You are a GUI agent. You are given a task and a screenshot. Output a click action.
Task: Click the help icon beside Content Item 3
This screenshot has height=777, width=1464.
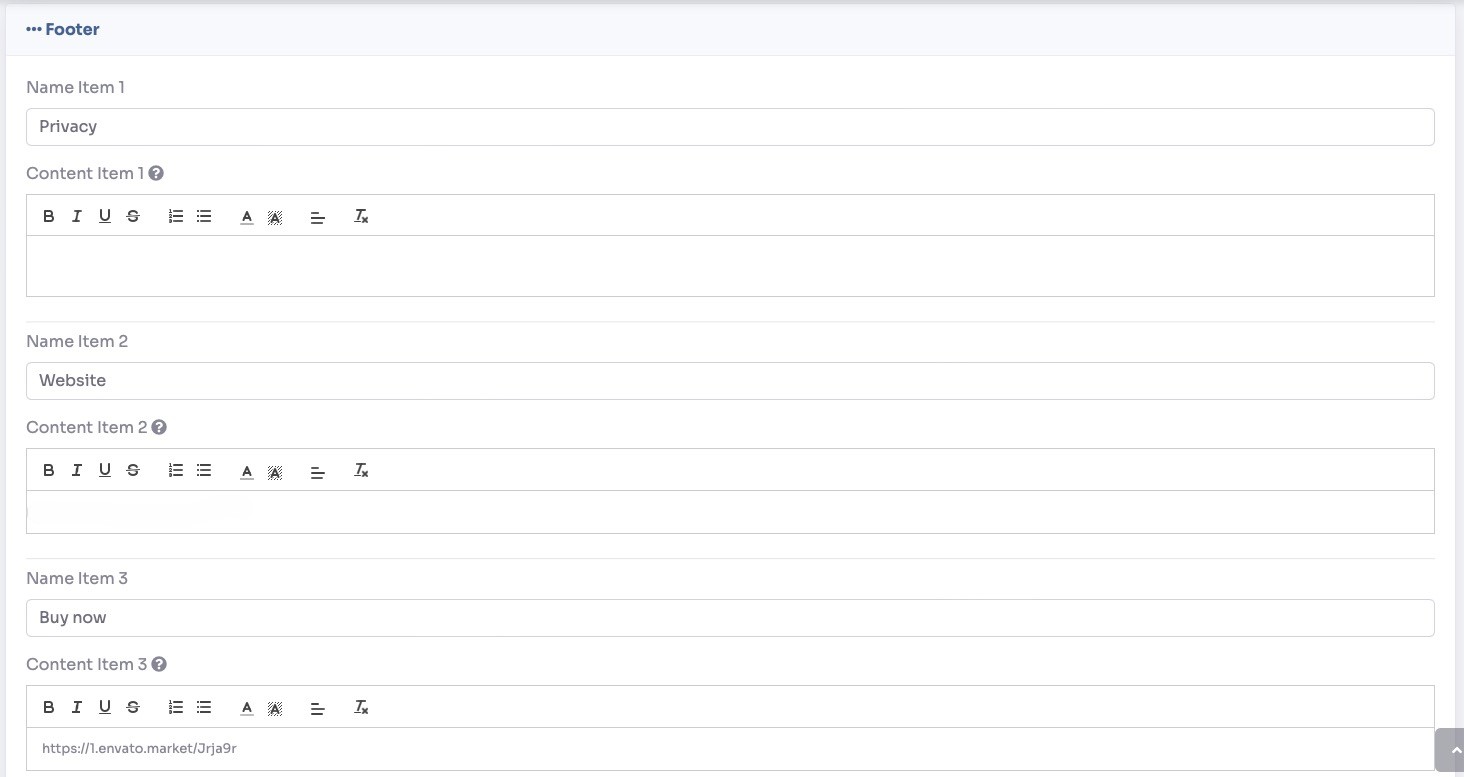[159, 664]
